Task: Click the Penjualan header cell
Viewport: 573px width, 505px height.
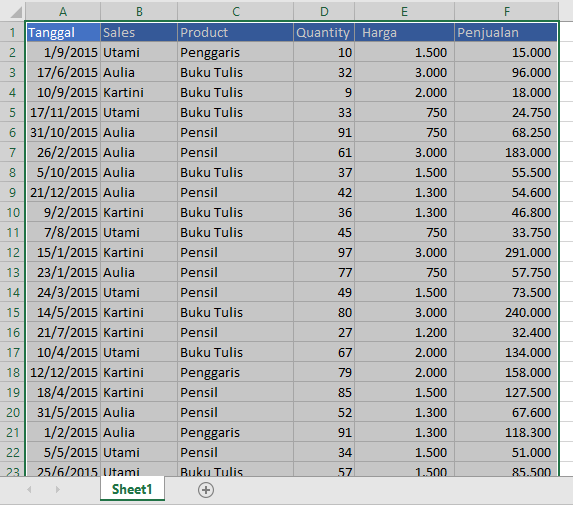Action: coord(506,33)
